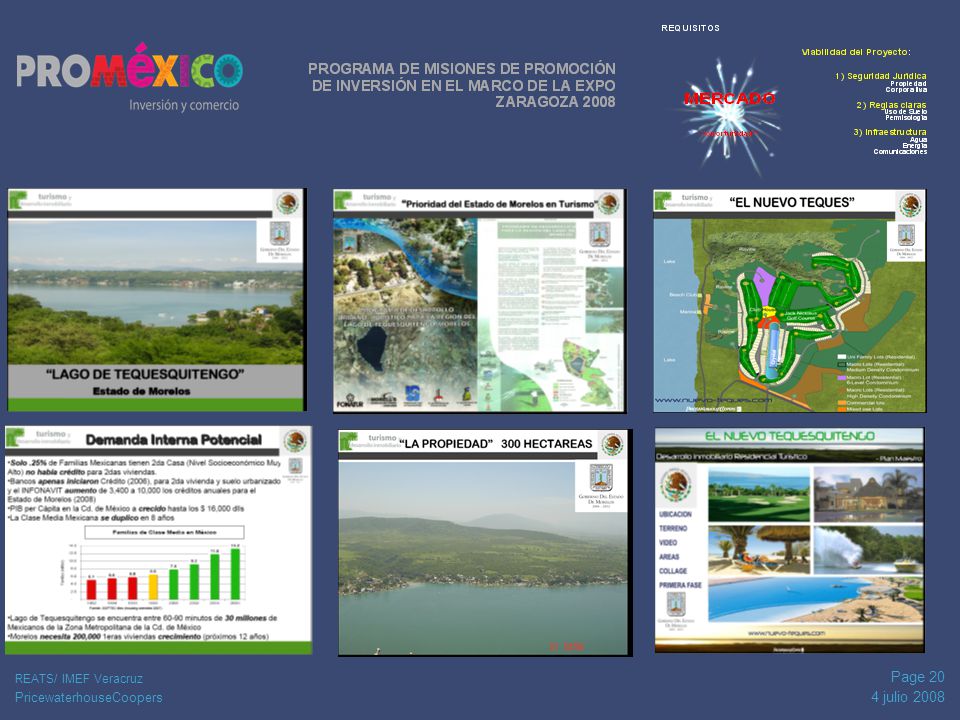Screen dimensions: 960x720
Task: Click the Mexican coat of arms on Lago de Tequesquitengo slide
Action: pos(287,203)
